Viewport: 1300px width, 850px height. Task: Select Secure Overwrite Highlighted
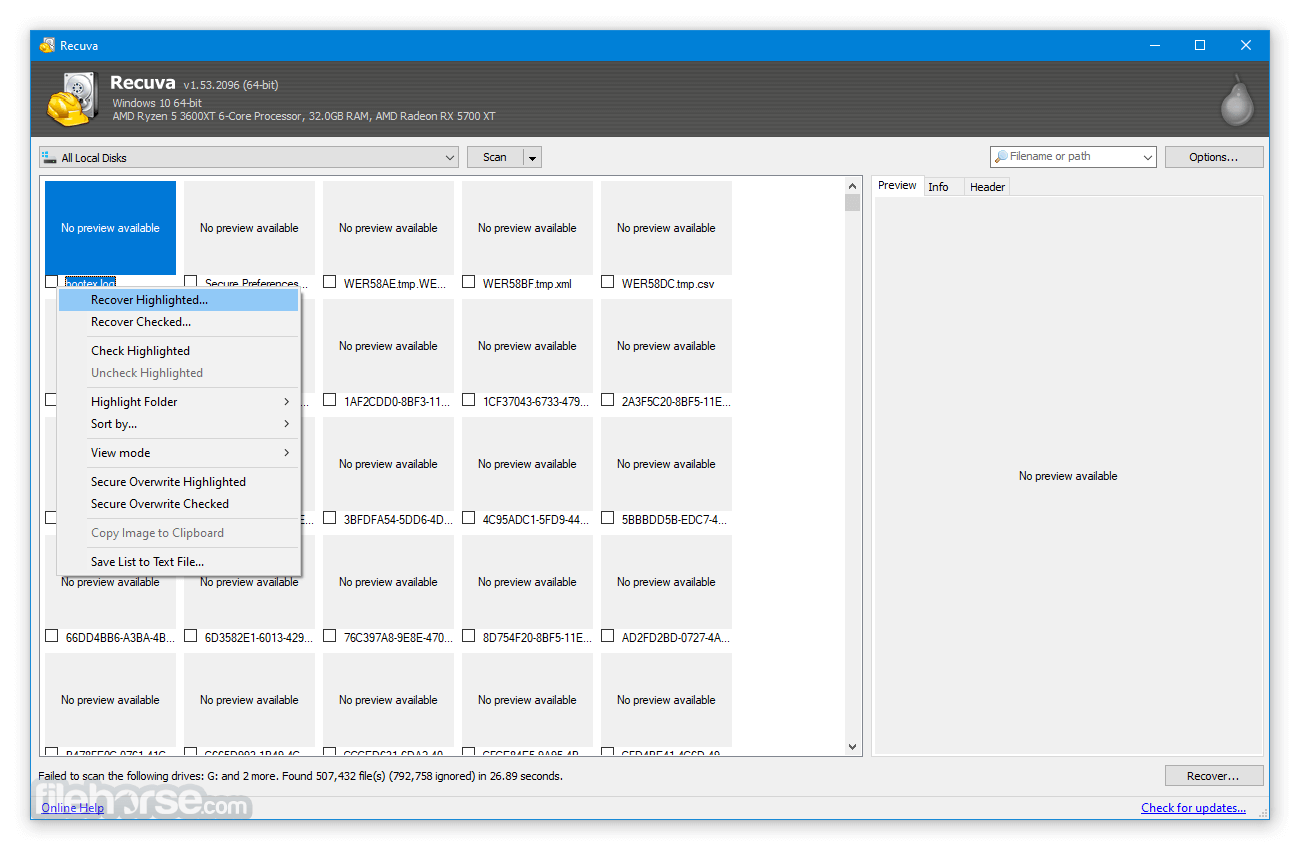(179, 482)
